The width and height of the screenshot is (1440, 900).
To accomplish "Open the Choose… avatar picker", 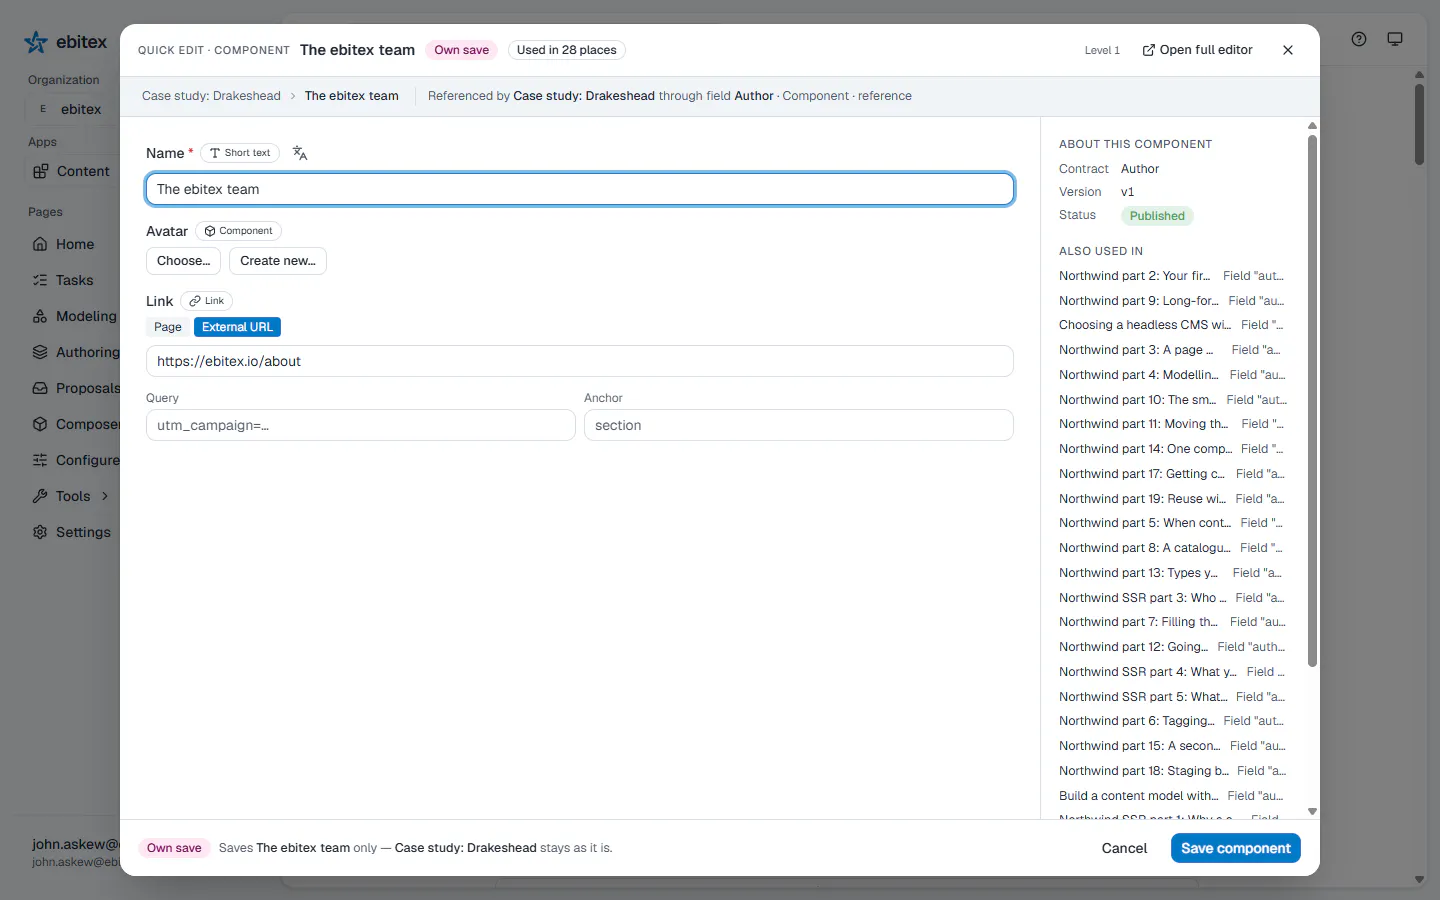I will (x=183, y=261).
